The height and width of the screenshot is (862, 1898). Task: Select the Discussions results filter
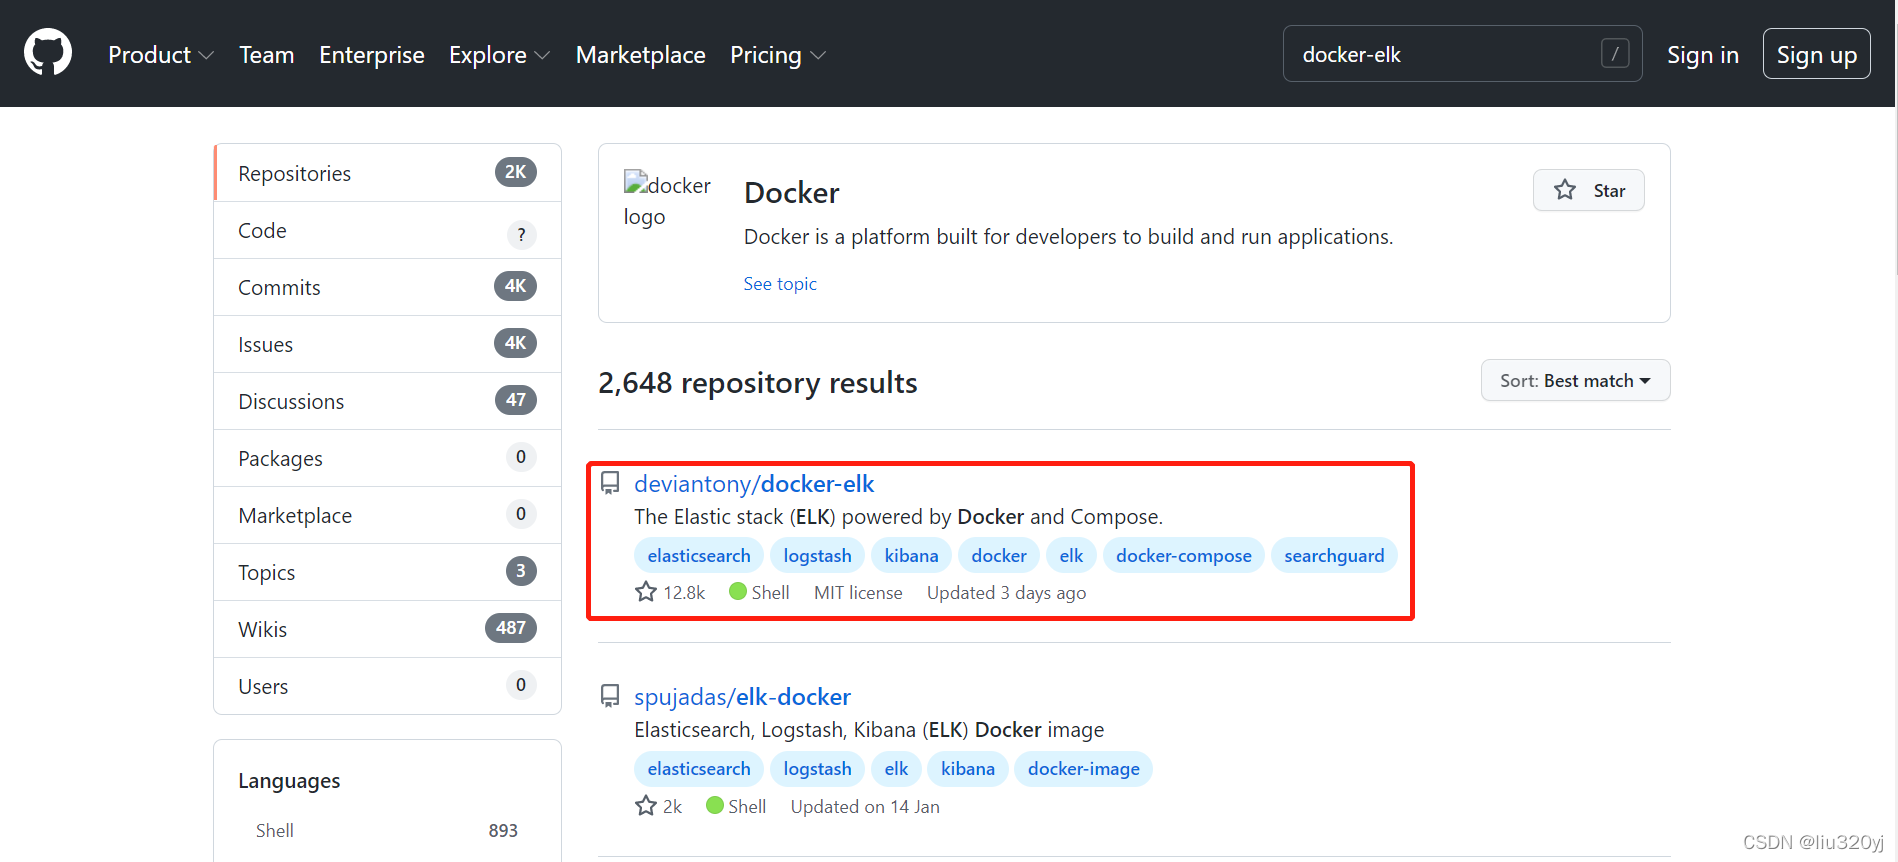point(388,401)
